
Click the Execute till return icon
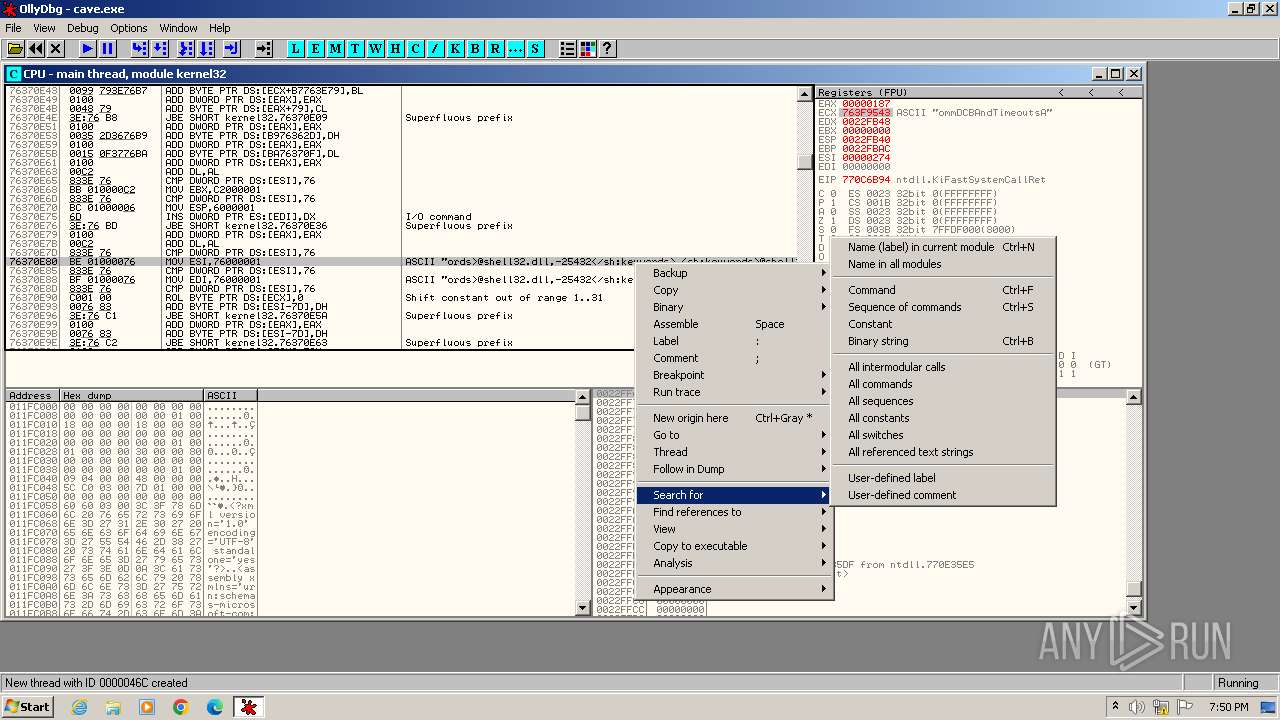[x=232, y=48]
